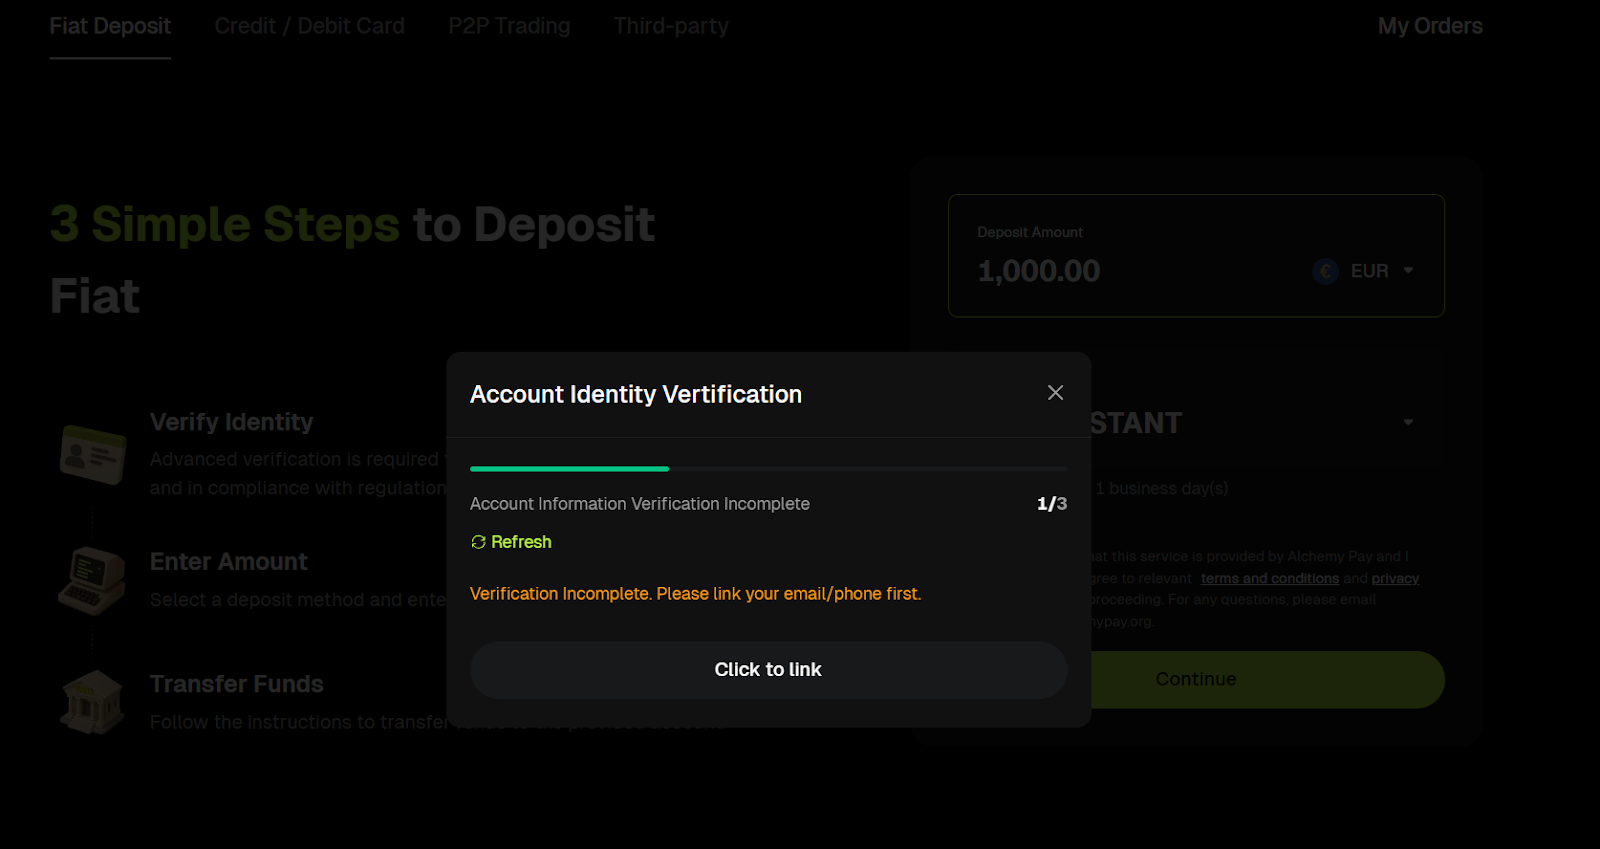Click the Enter Amount computer icon

tap(92, 580)
